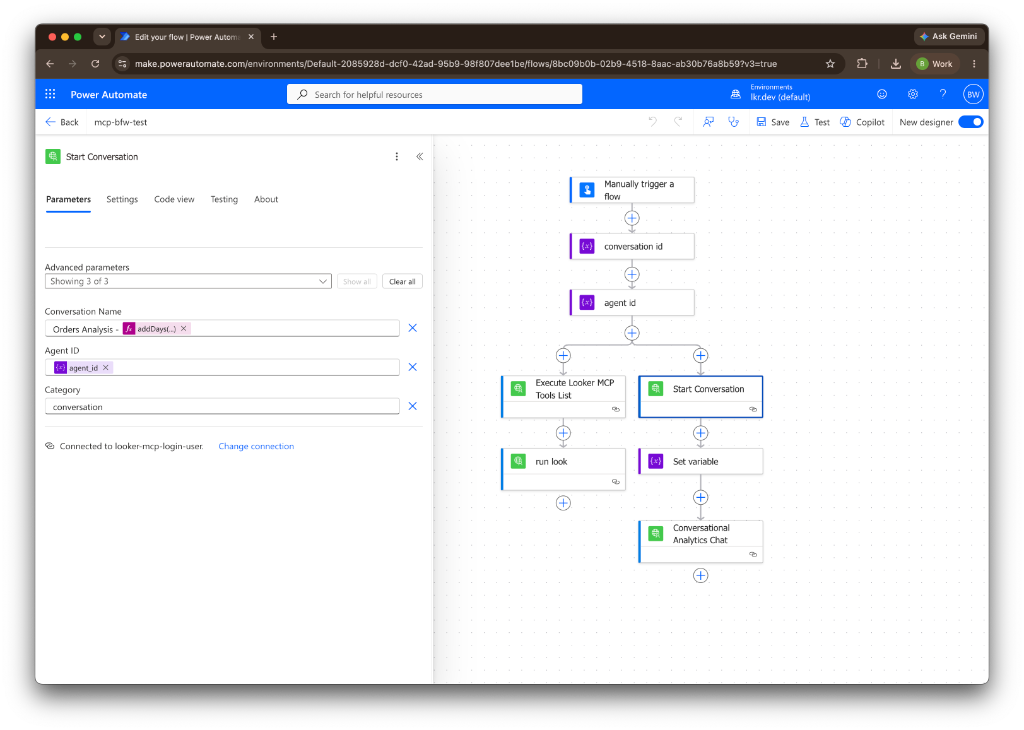
Task: Click the Undo icon in toolbar
Action: 652,121
